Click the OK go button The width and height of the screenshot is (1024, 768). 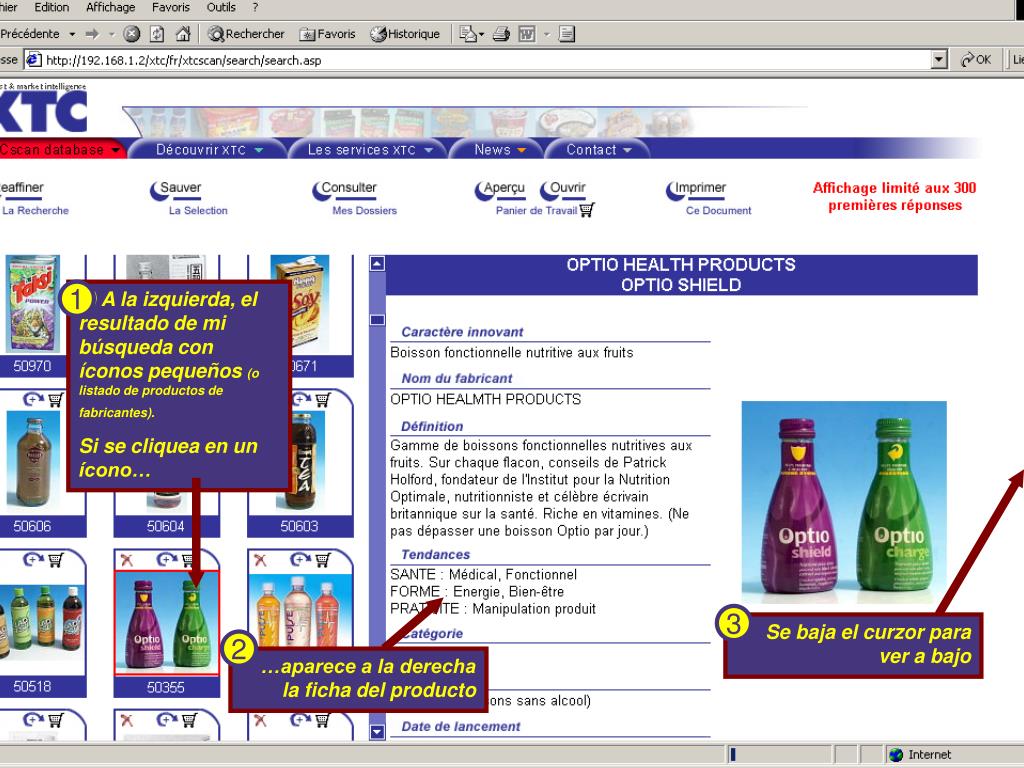click(976, 60)
